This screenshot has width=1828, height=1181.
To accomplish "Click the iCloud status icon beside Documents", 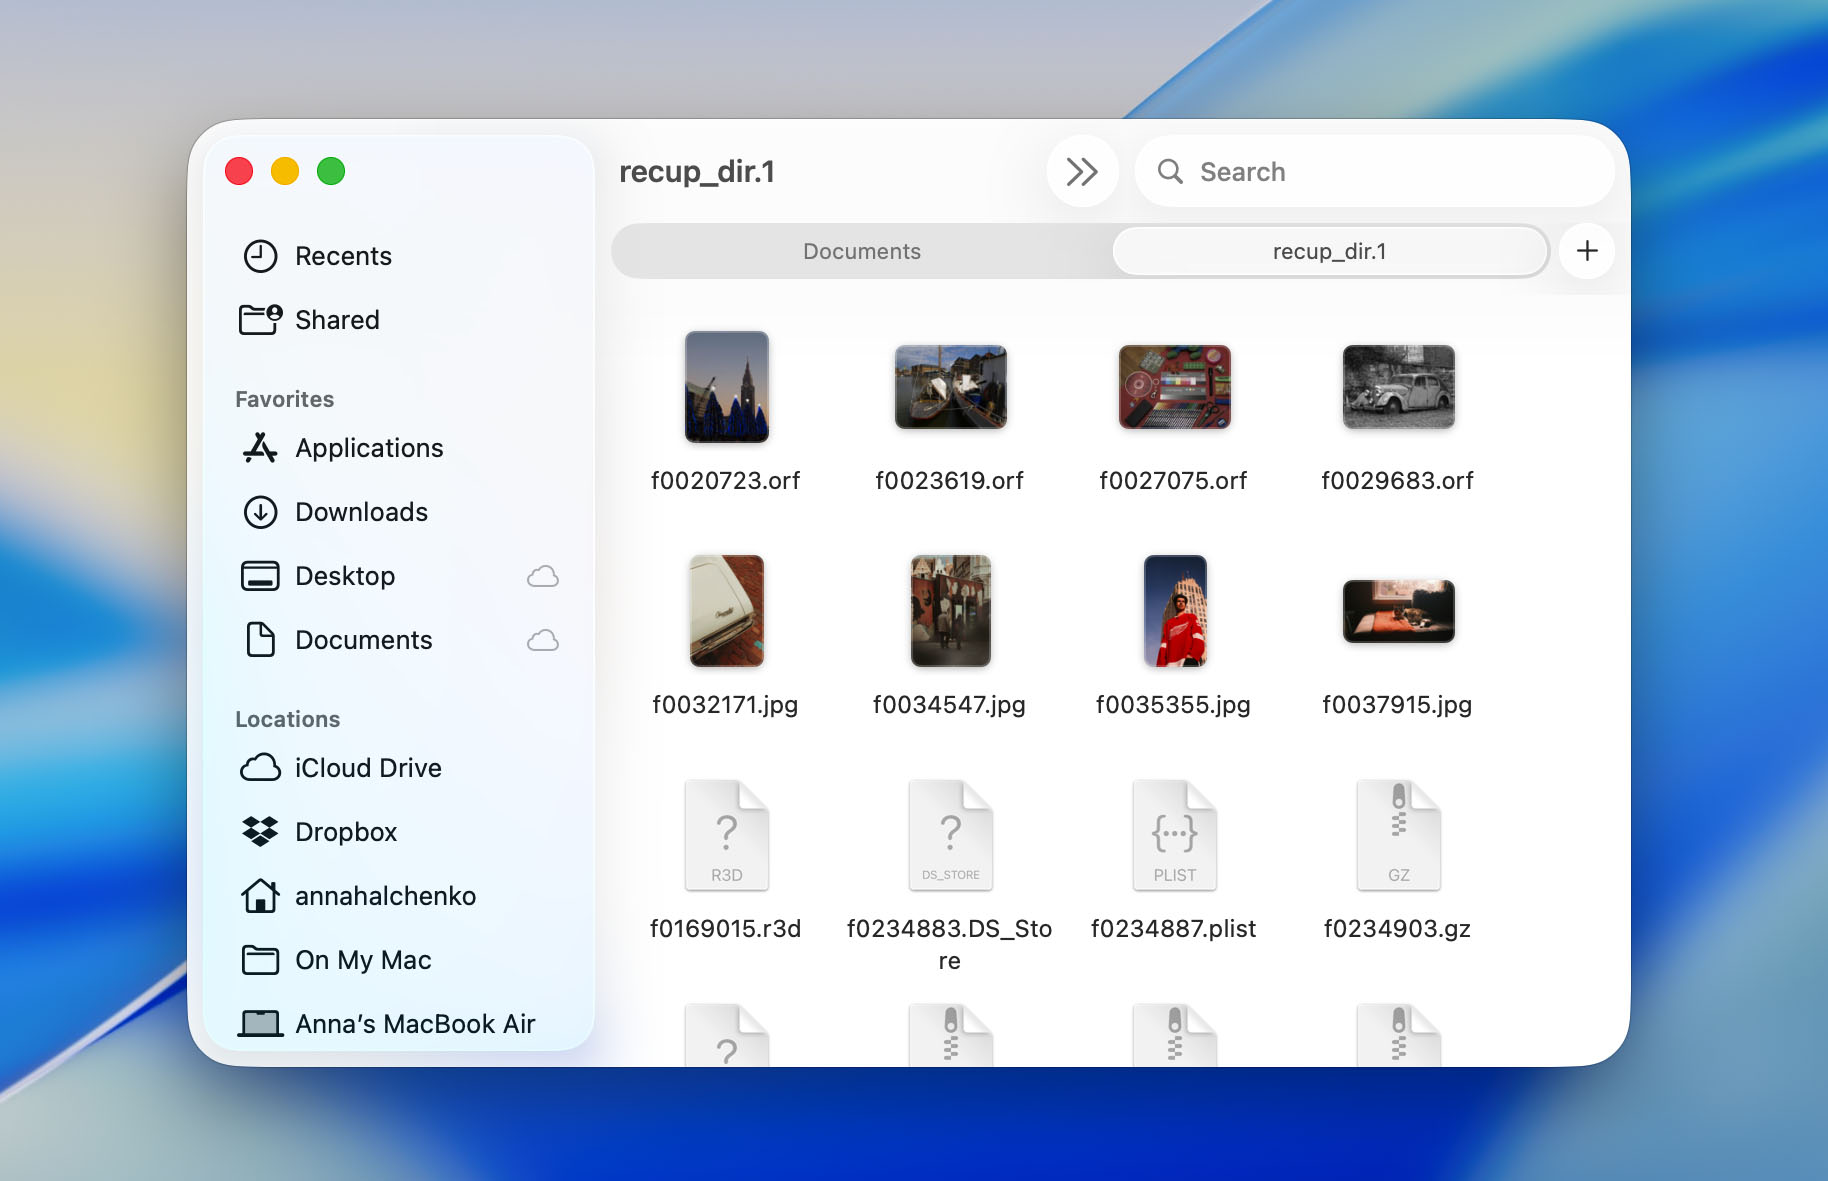I will point(543,640).
